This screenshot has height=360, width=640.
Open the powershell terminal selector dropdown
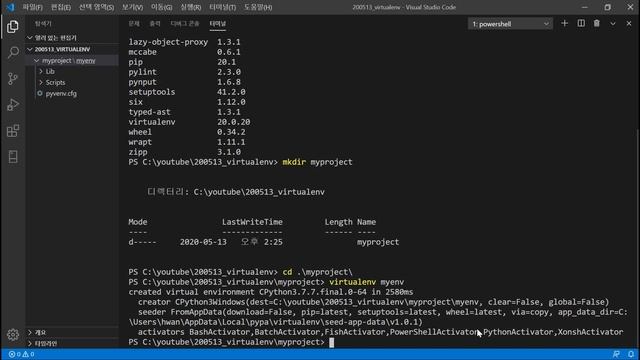tap(510, 24)
